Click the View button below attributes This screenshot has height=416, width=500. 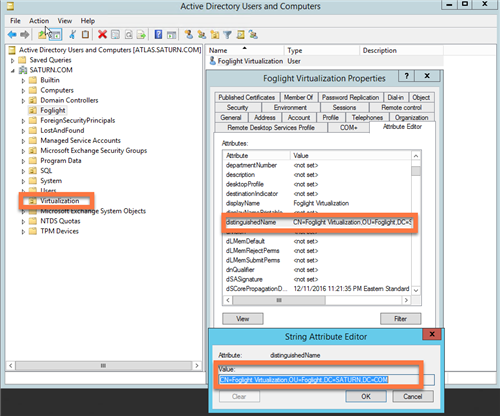243,319
